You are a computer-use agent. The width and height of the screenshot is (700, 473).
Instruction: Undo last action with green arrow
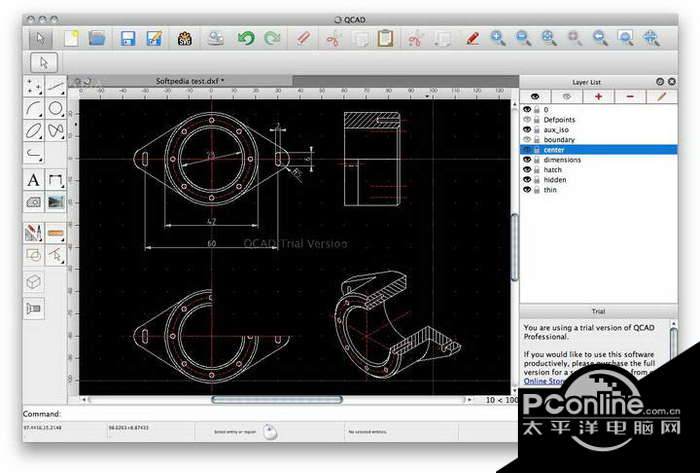[x=246, y=38]
